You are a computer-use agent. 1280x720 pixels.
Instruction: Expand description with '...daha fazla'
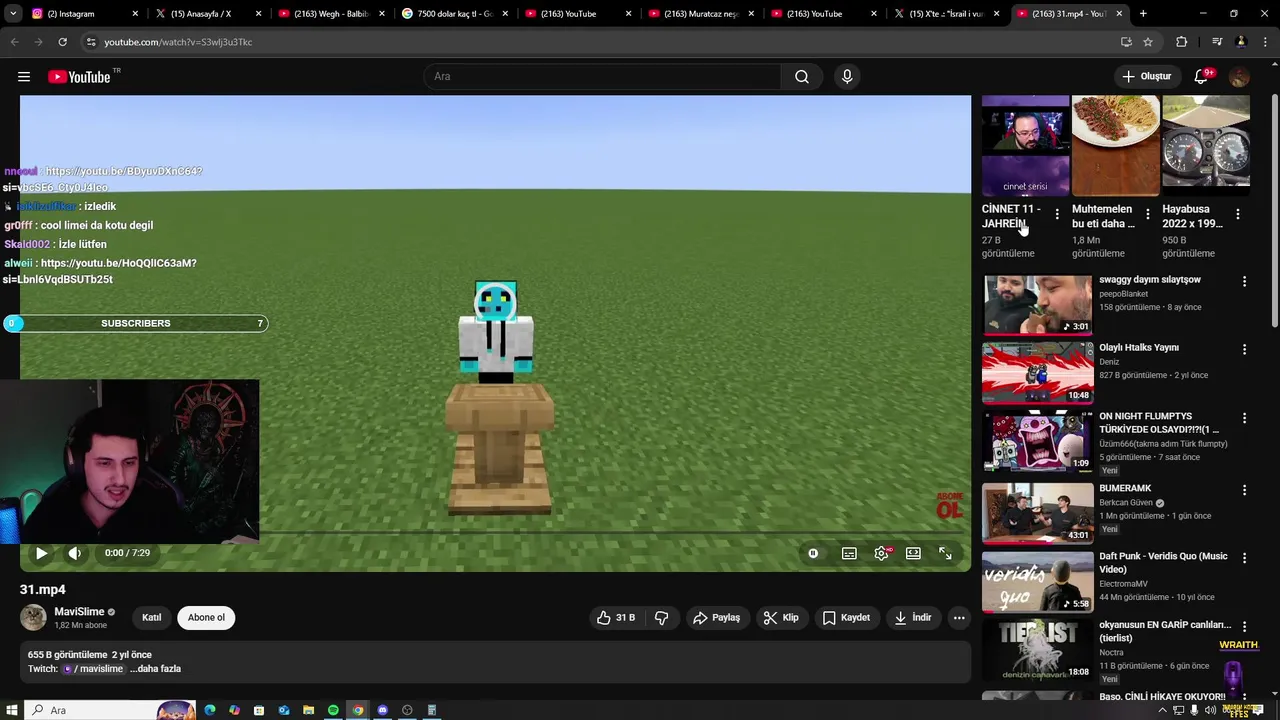tap(155, 669)
